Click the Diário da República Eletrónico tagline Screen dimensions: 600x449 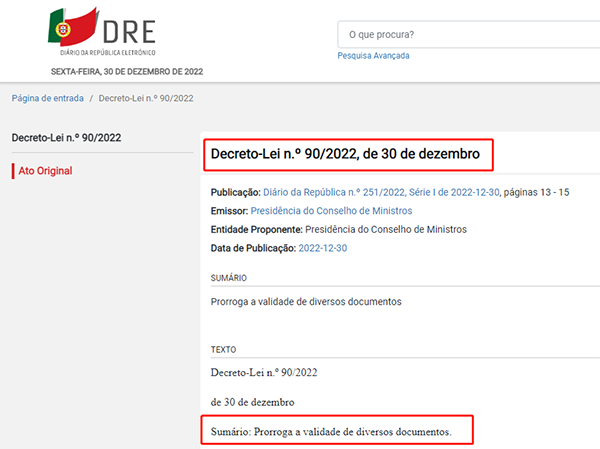click(x=108, y=52)
